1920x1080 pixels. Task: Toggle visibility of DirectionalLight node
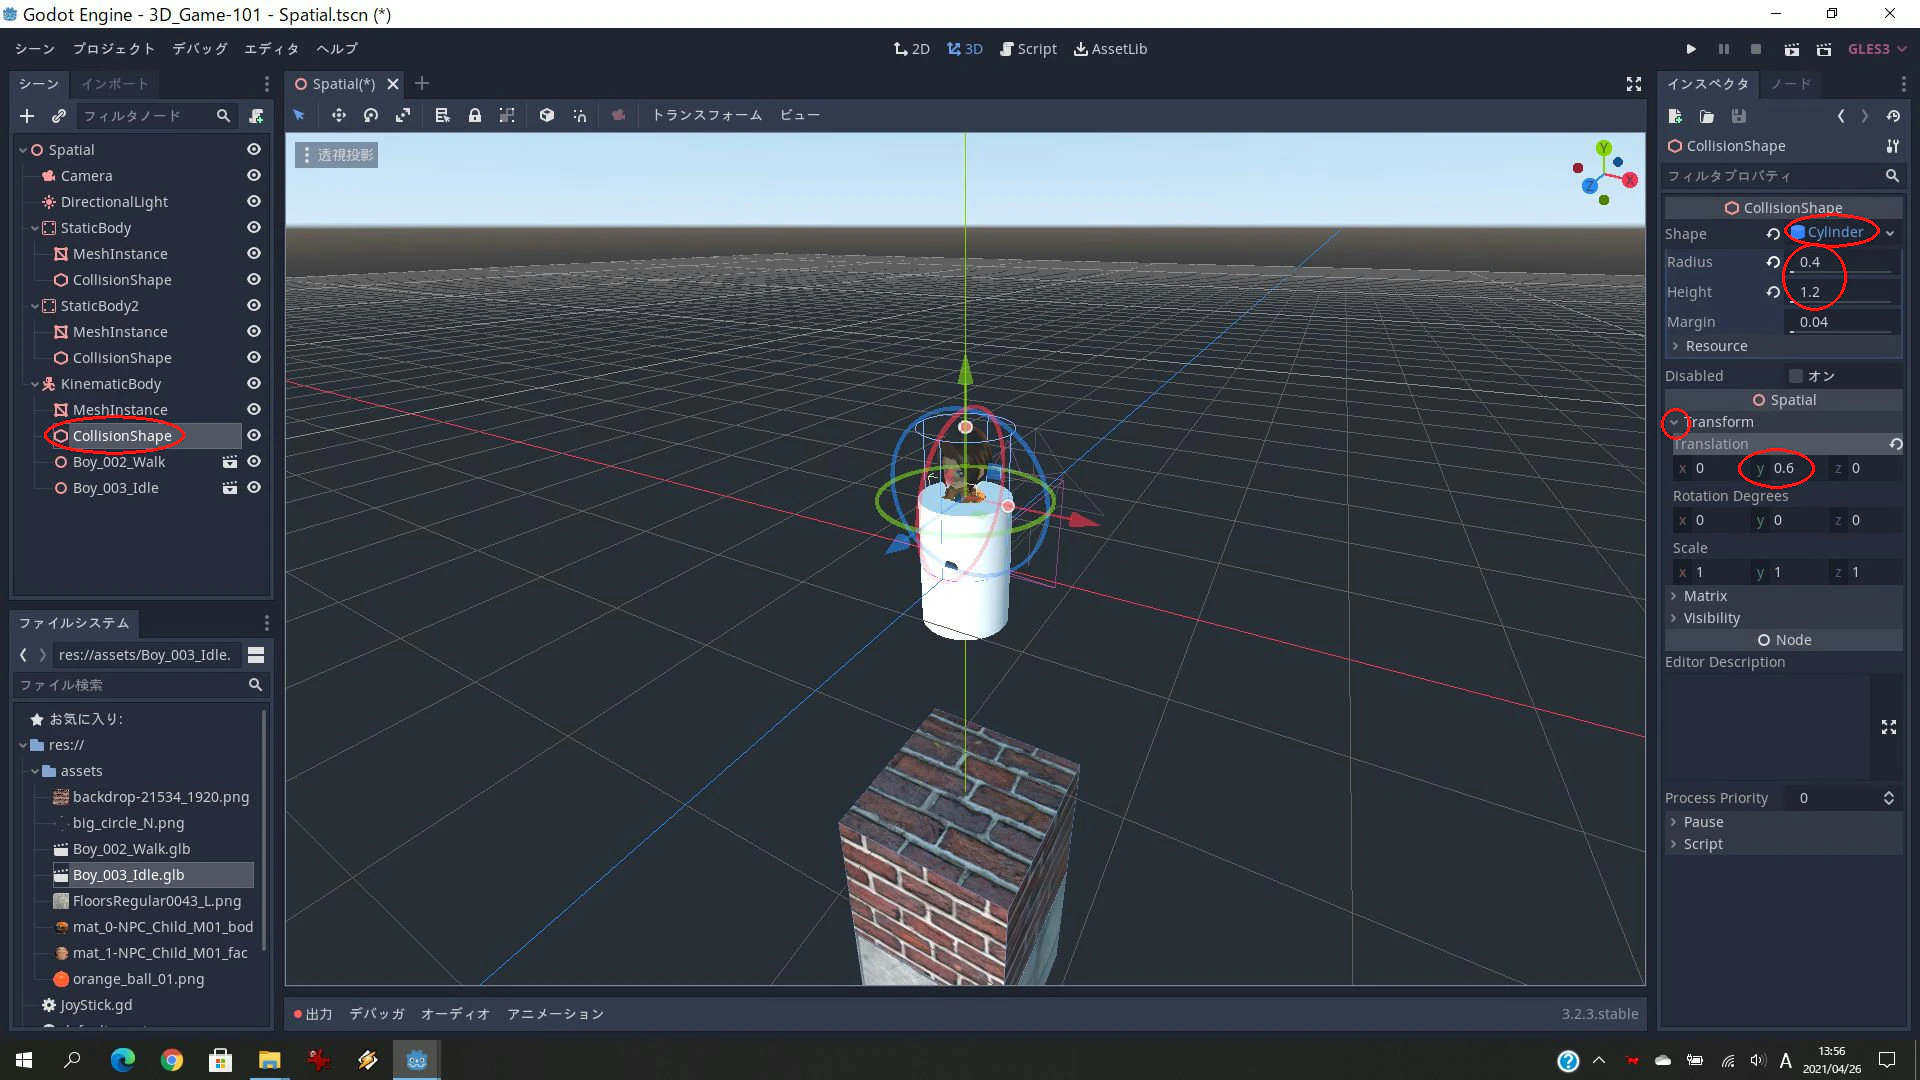coord(254,201)
